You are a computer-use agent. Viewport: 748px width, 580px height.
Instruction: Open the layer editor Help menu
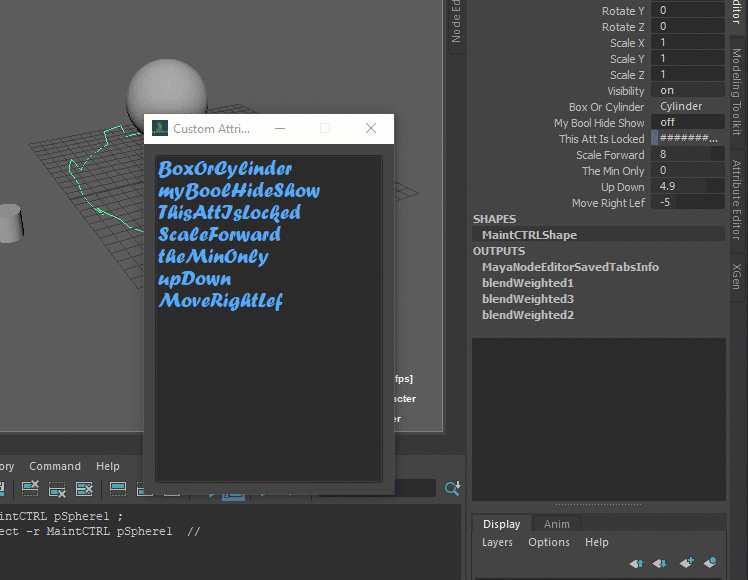point(597,542)
